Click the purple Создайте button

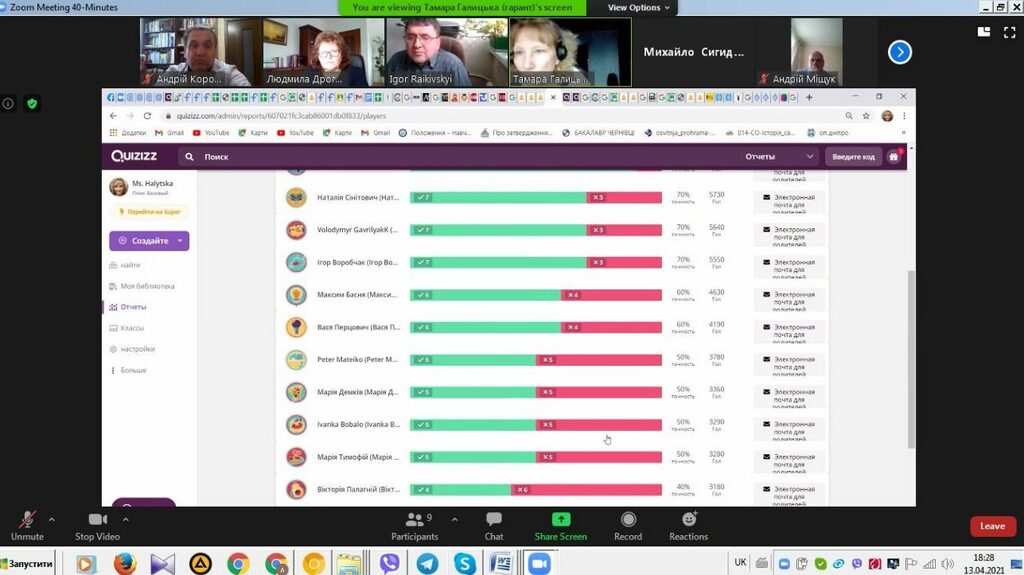click(x=148, y=241)
